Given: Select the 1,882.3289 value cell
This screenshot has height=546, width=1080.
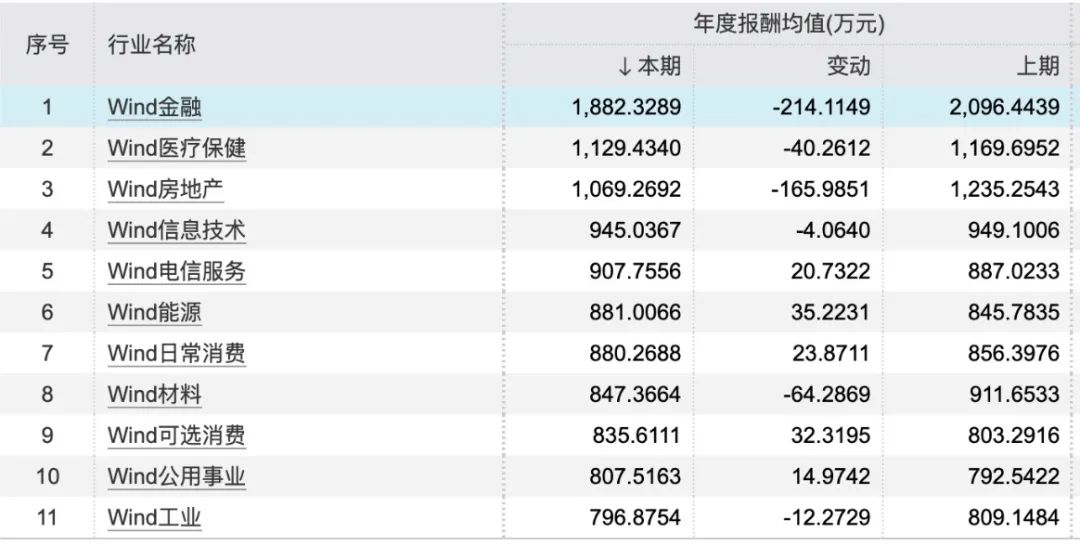Looking at the screenshot, I should [x=626, y=107].
